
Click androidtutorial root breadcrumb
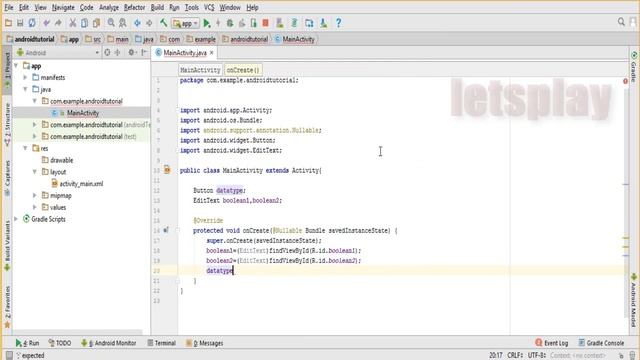click(31, 39)
